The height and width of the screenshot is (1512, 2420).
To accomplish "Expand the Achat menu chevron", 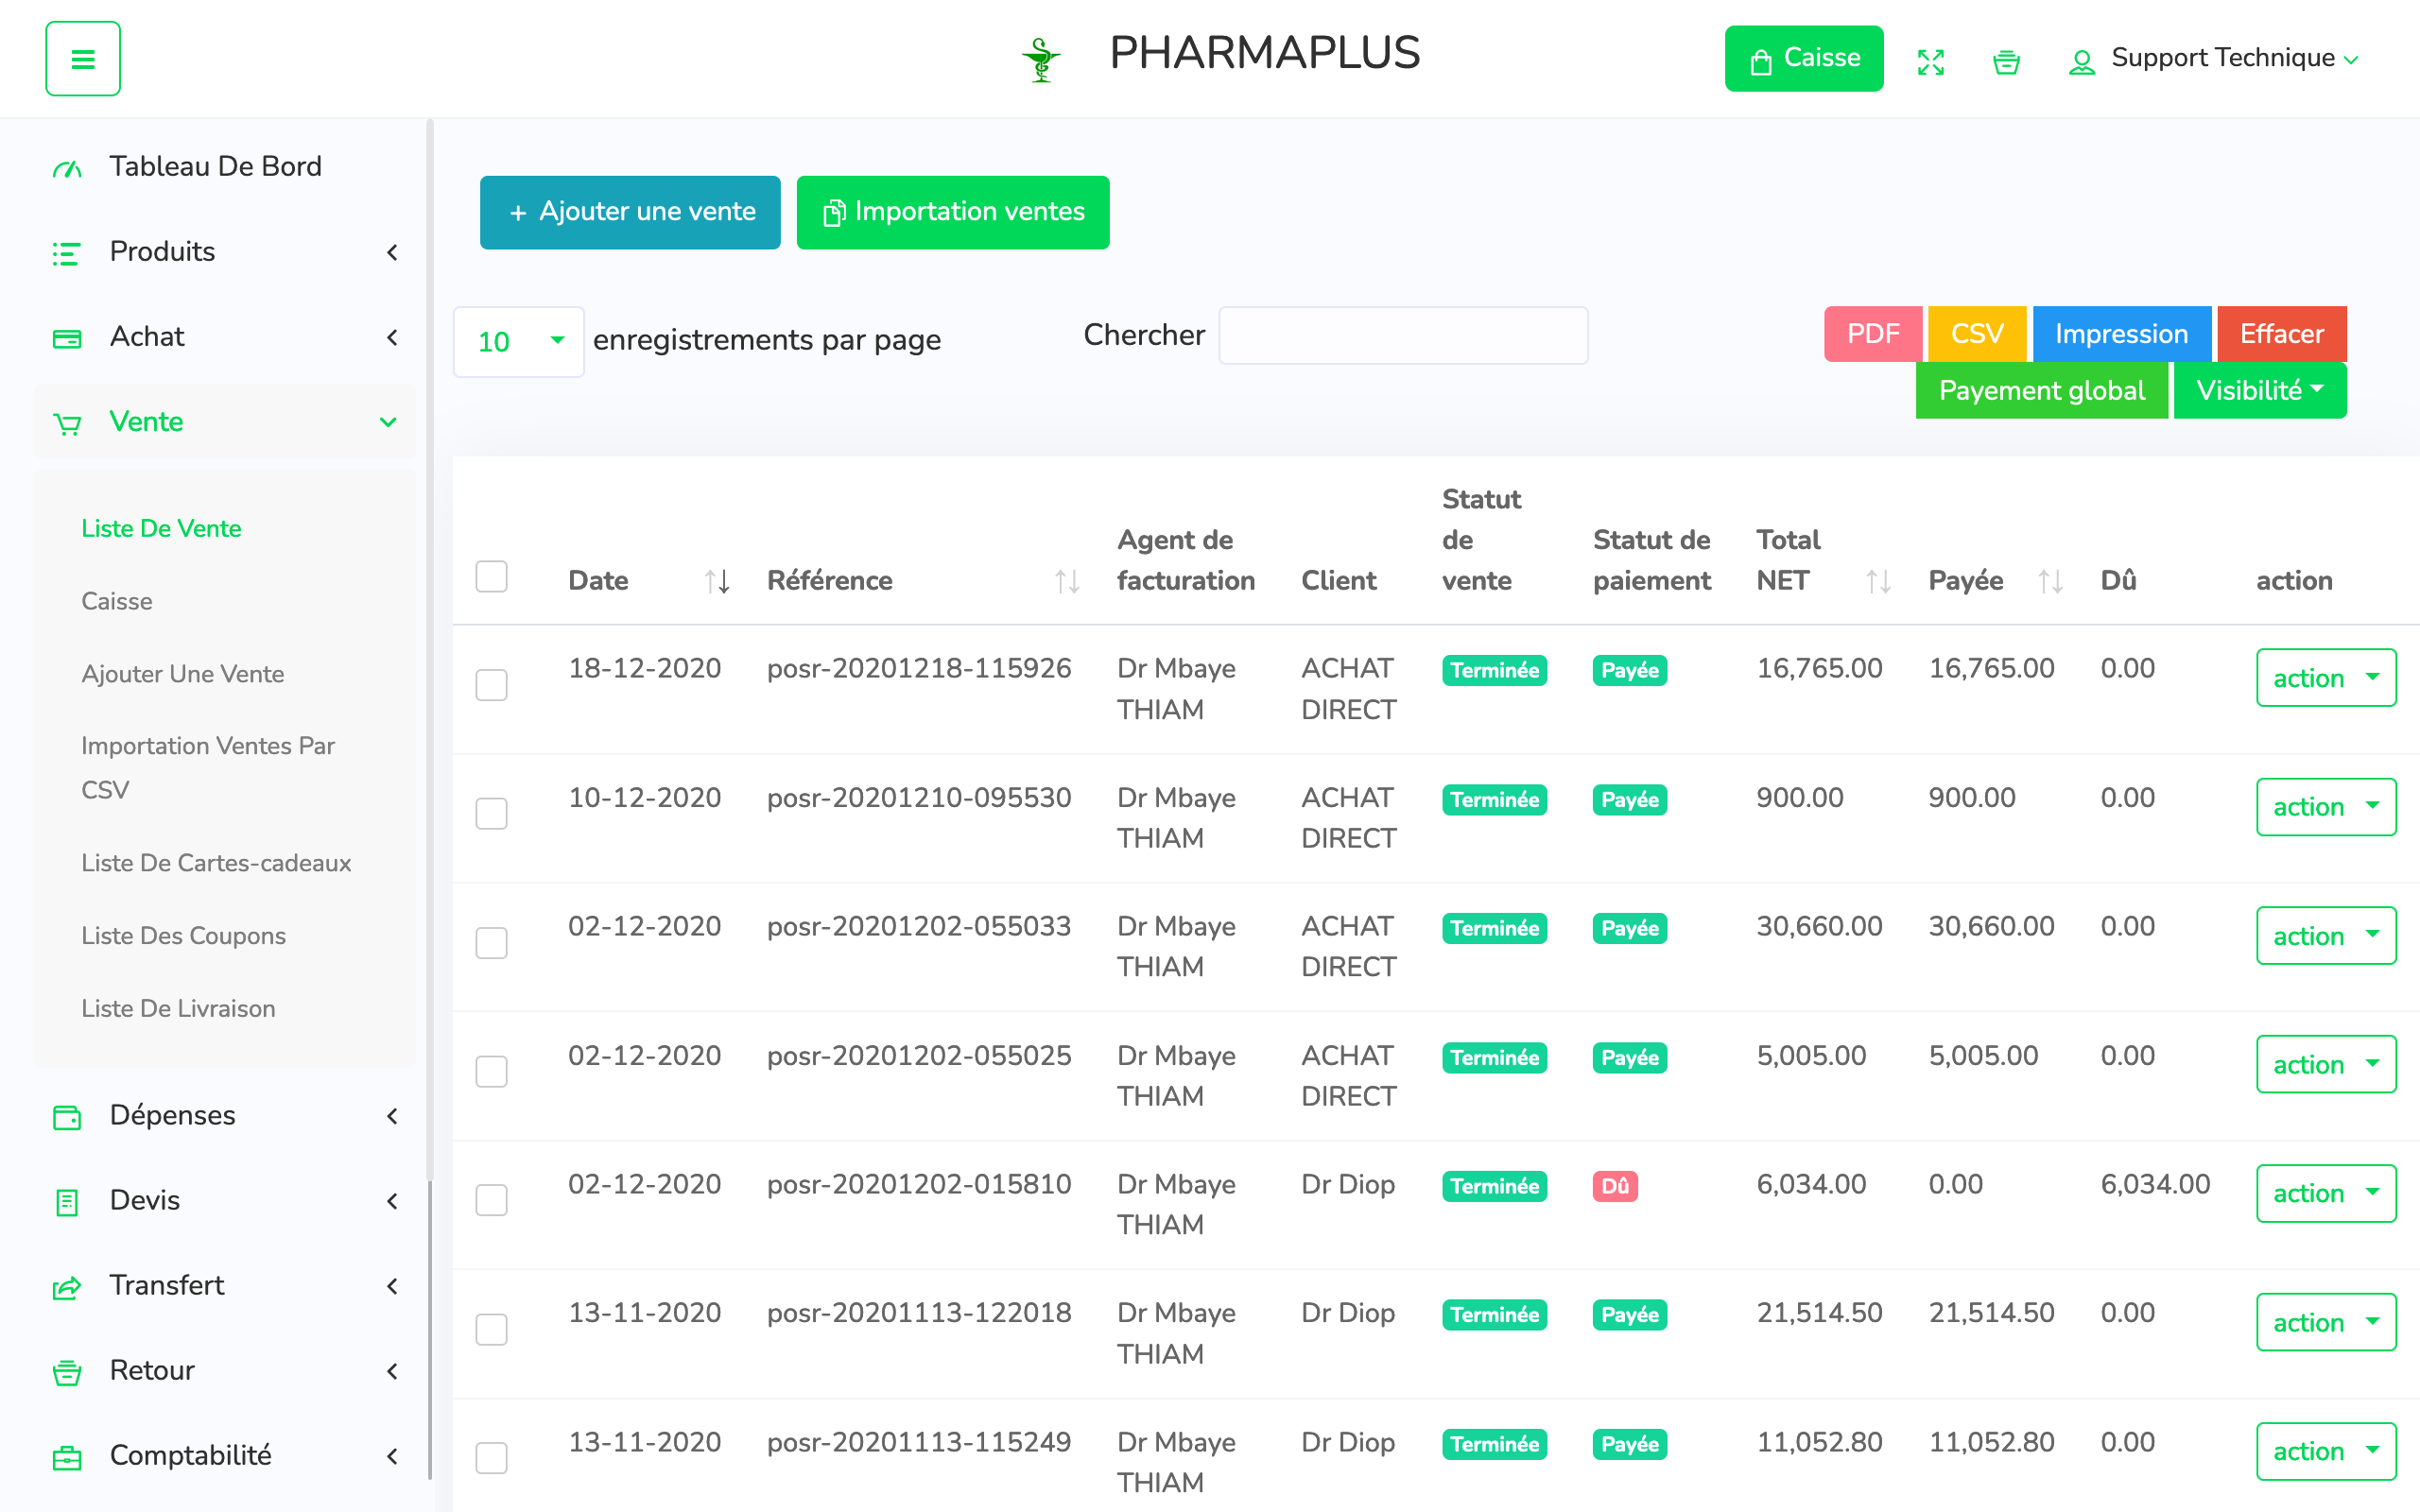I will (x=392, y=337).
